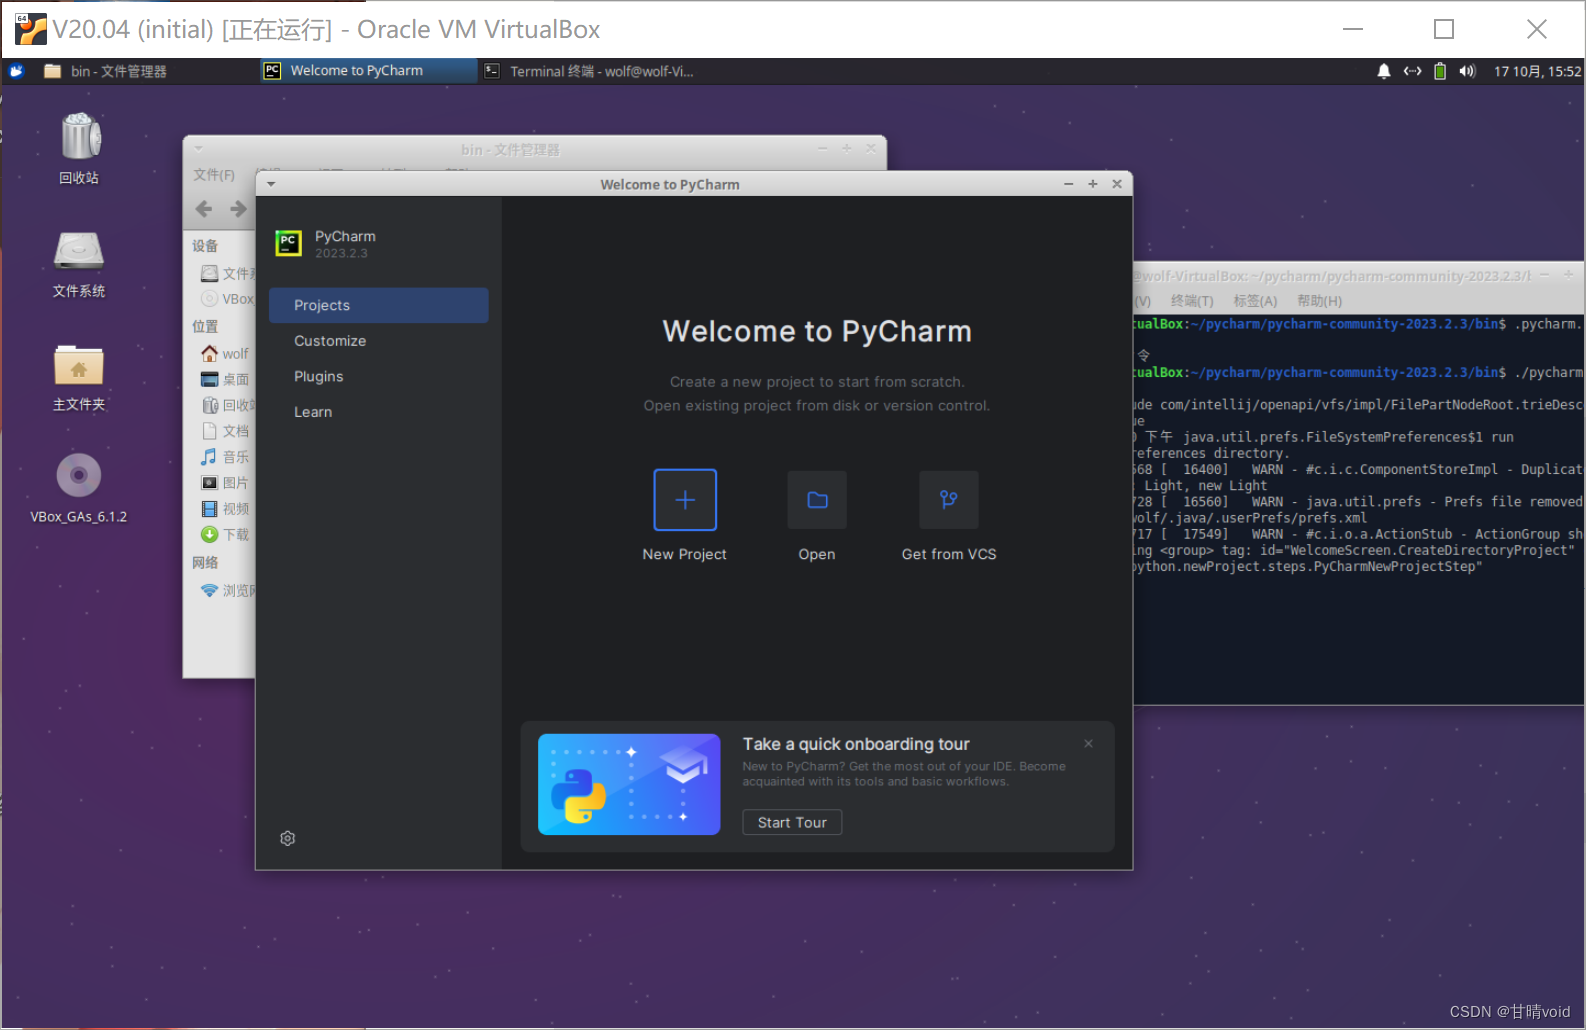Click the Start Tour button
This screenshot has width=1586, height=1030.
pos(792,822)
